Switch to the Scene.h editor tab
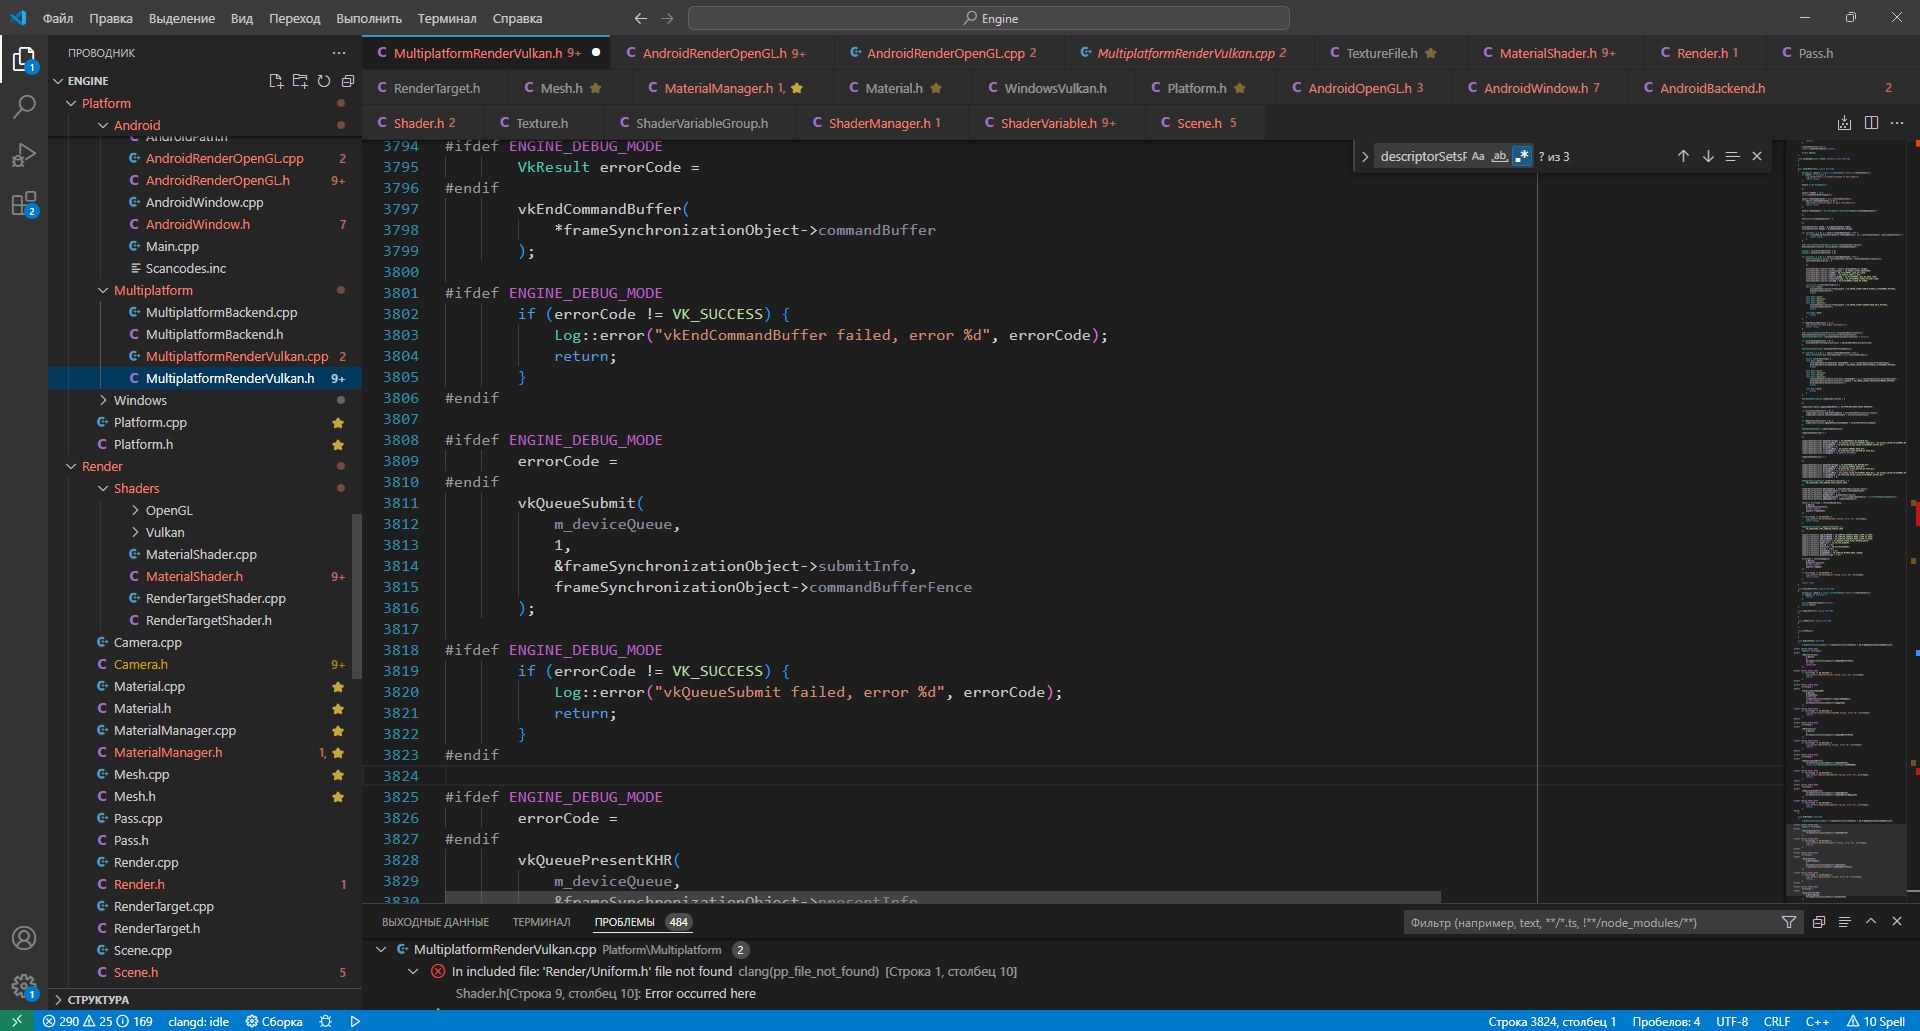1920x1031 pixels. coord(1198,123)
